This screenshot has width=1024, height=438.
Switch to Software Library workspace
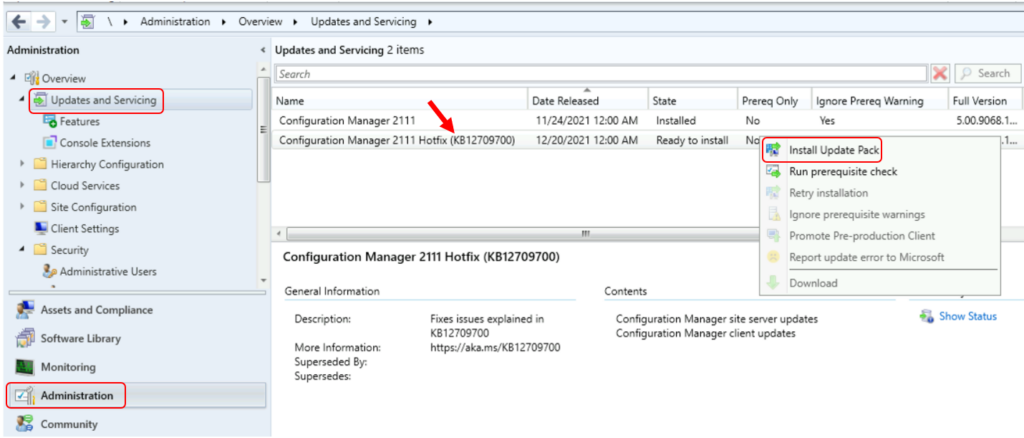click(80, 339)
